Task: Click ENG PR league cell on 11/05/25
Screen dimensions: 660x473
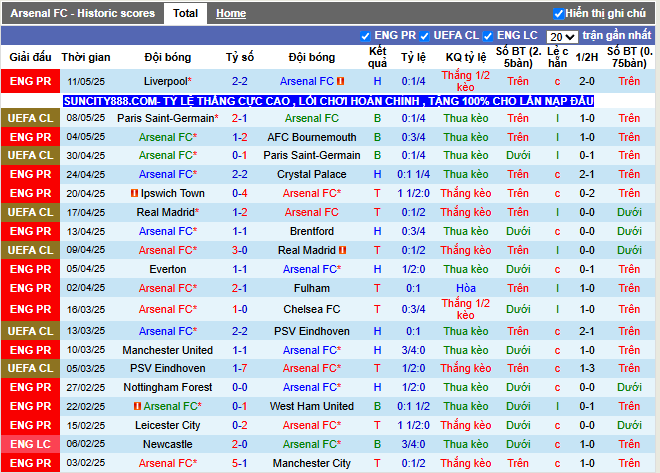Action: 30,81
